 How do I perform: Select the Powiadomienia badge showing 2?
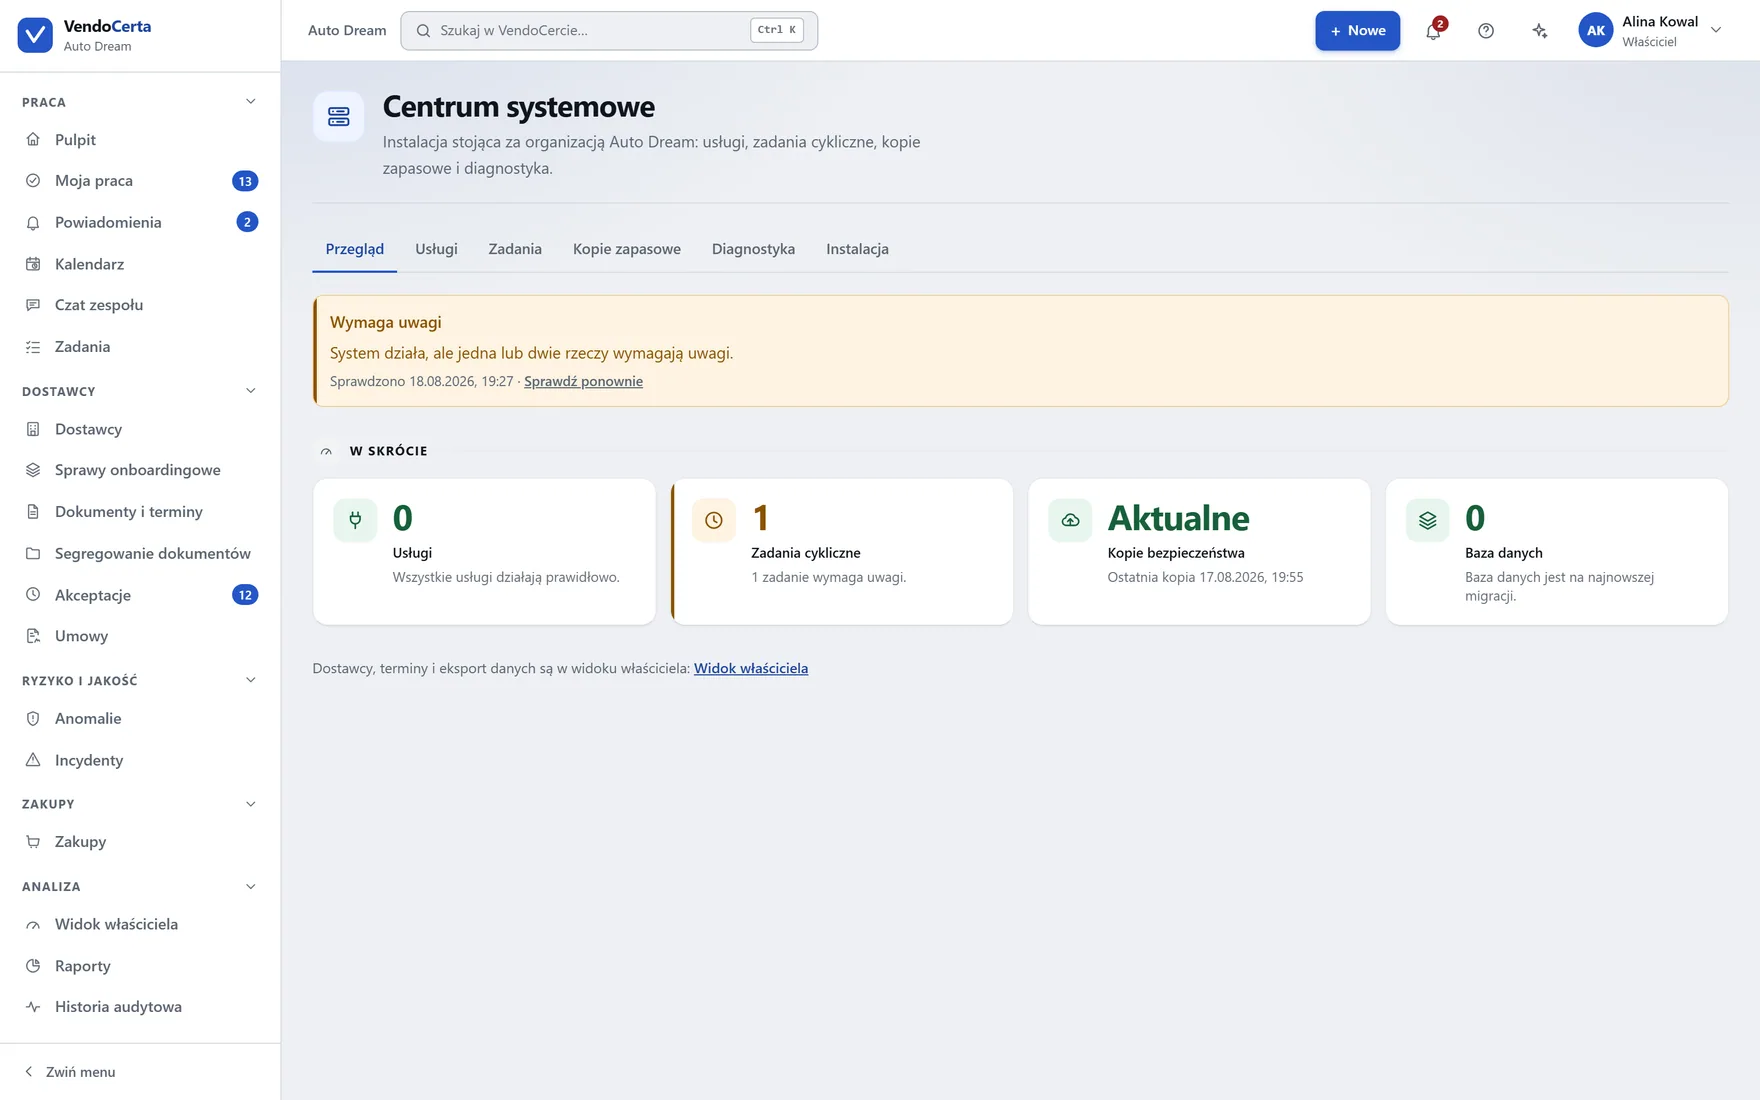click(x=247, y=222)
